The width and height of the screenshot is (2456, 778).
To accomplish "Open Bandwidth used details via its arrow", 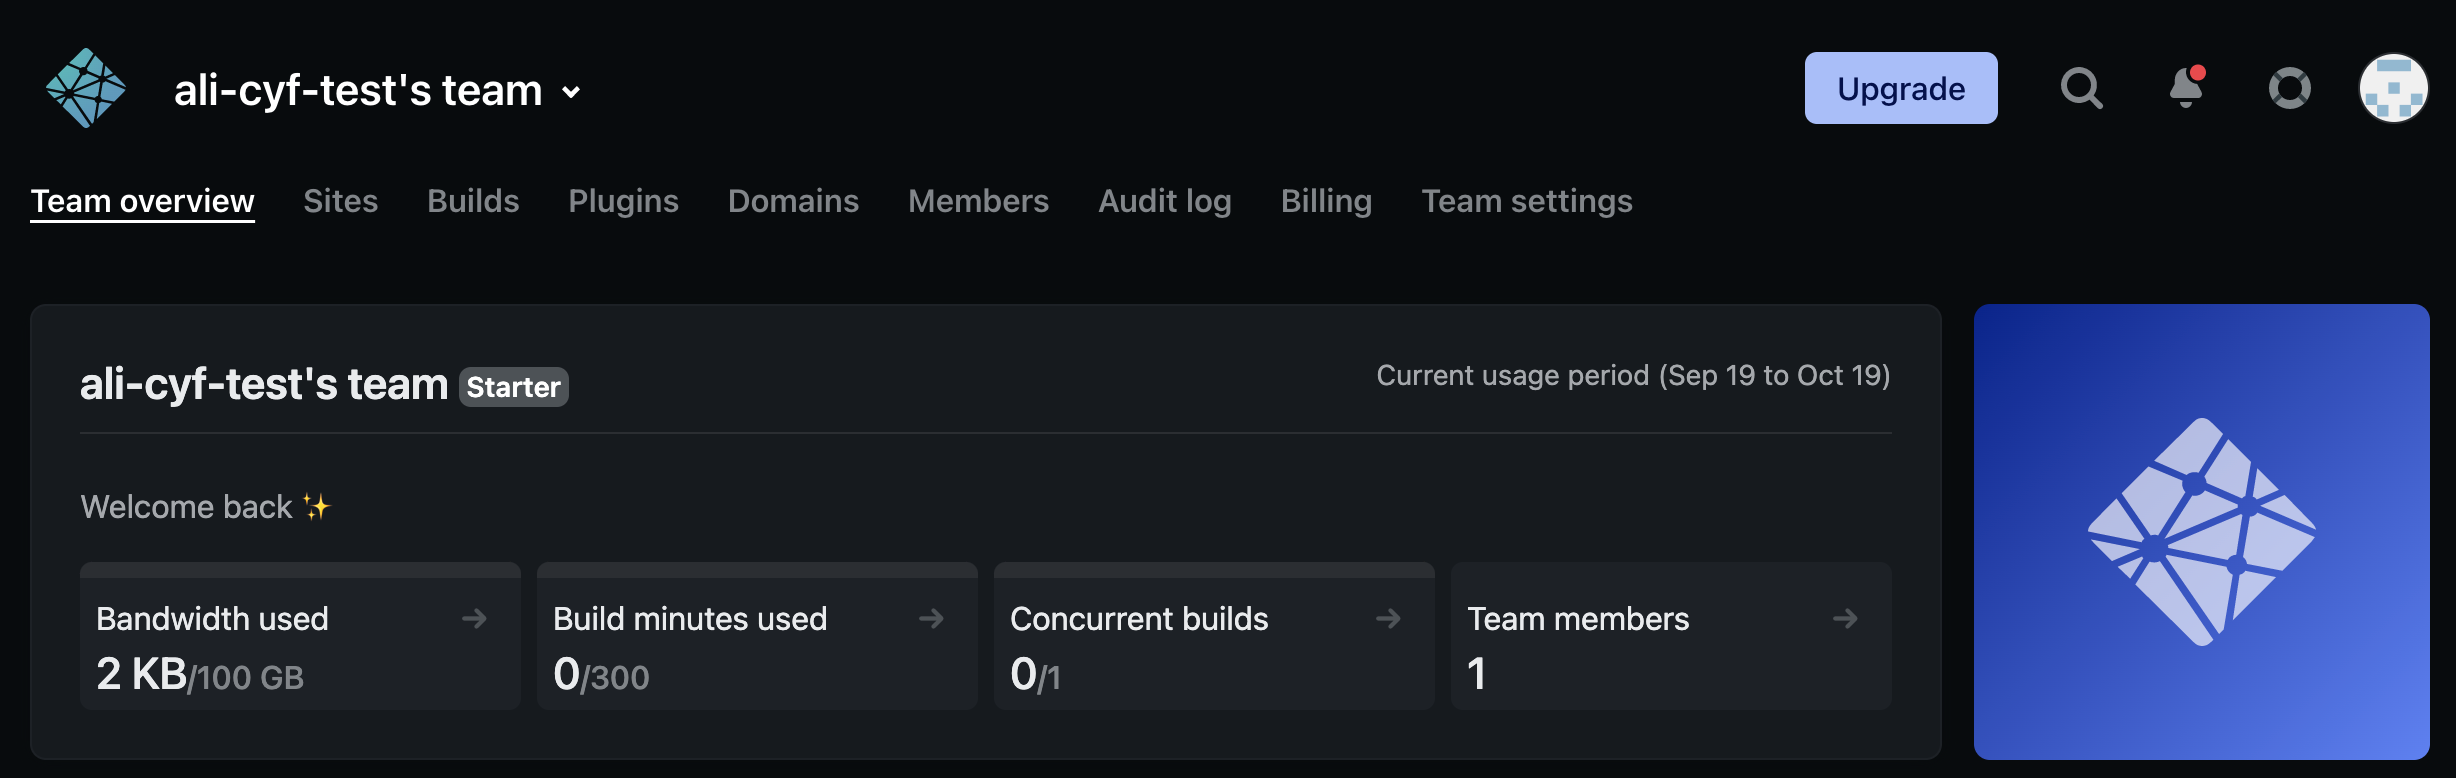I will (474, 619).
